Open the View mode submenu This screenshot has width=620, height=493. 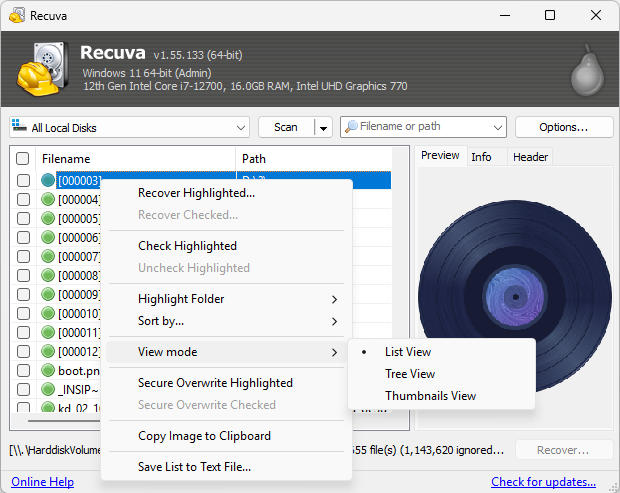tap(225, 352)
